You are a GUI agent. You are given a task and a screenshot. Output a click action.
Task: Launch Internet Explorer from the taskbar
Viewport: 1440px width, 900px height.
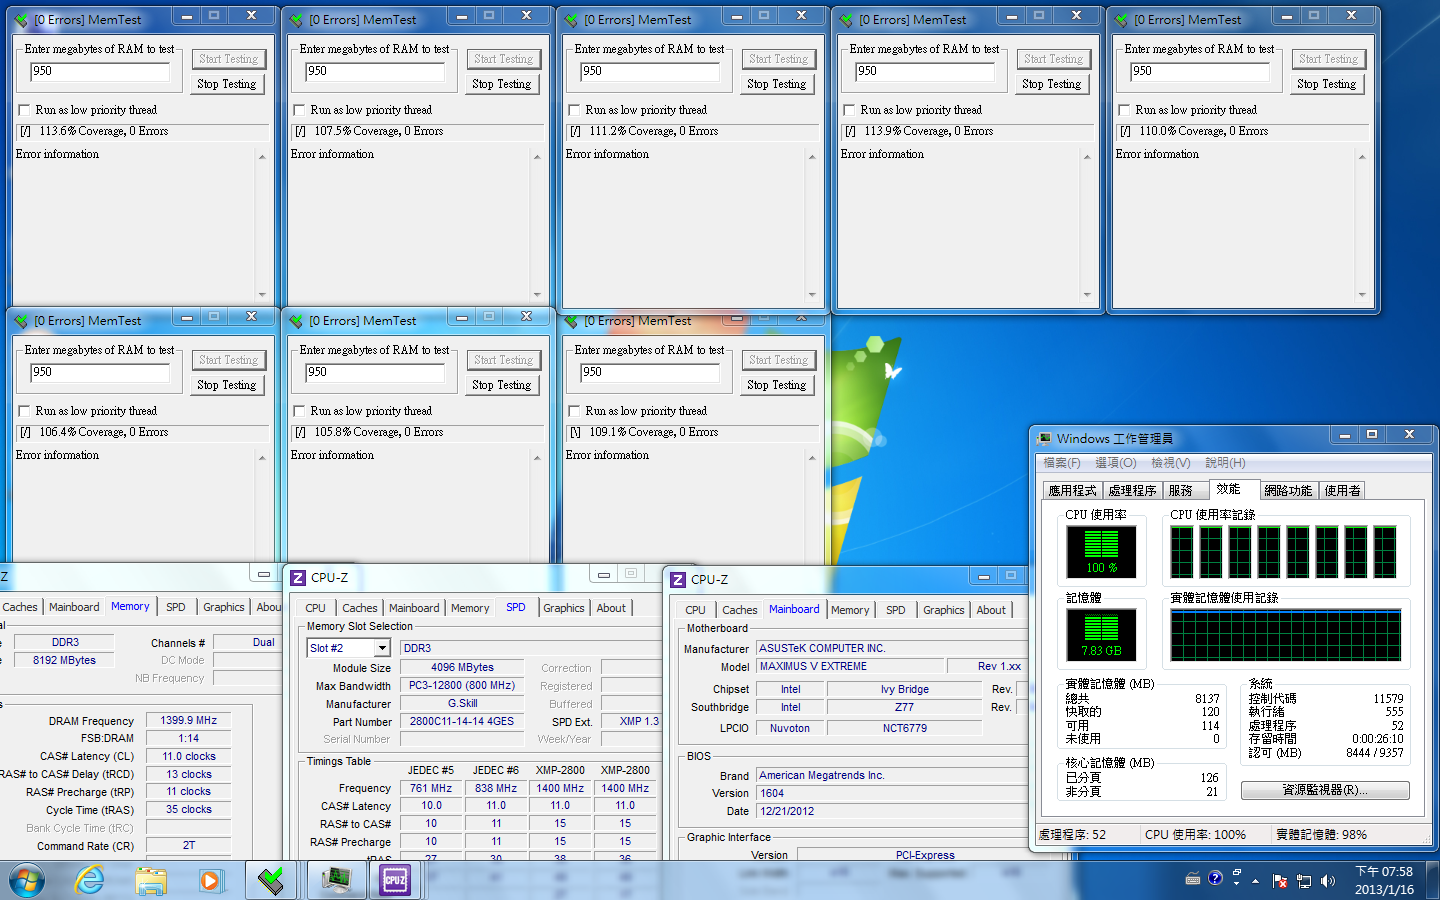pyautogui.click(x=90, y=880)
